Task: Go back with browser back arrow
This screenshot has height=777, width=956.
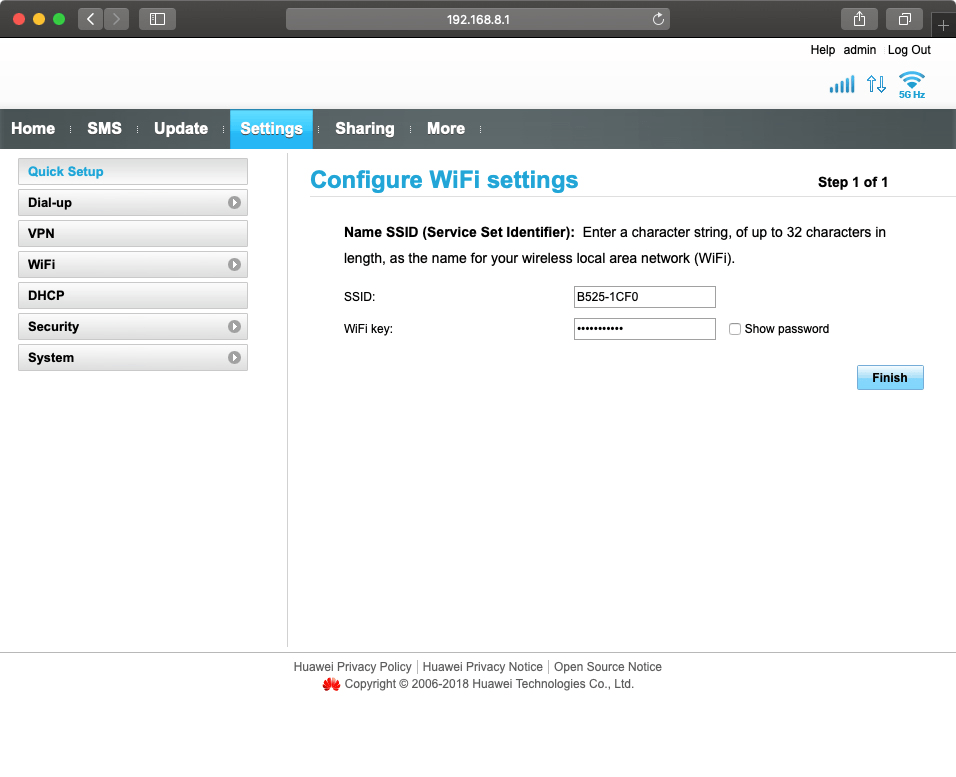Action: [91, 19]
